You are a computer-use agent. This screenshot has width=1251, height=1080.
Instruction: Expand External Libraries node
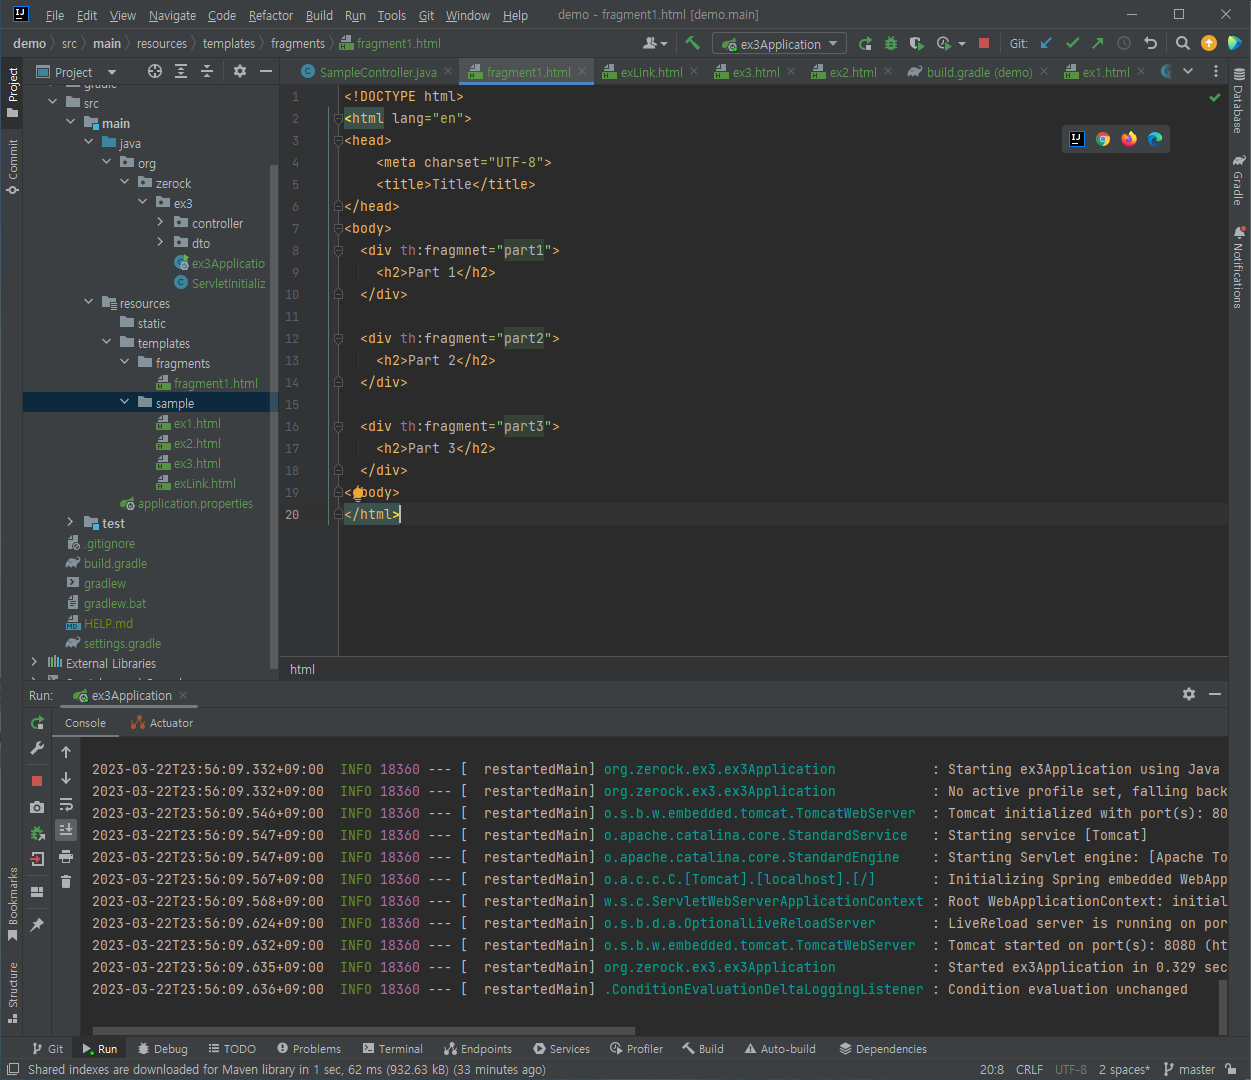[x=34, y=662]
